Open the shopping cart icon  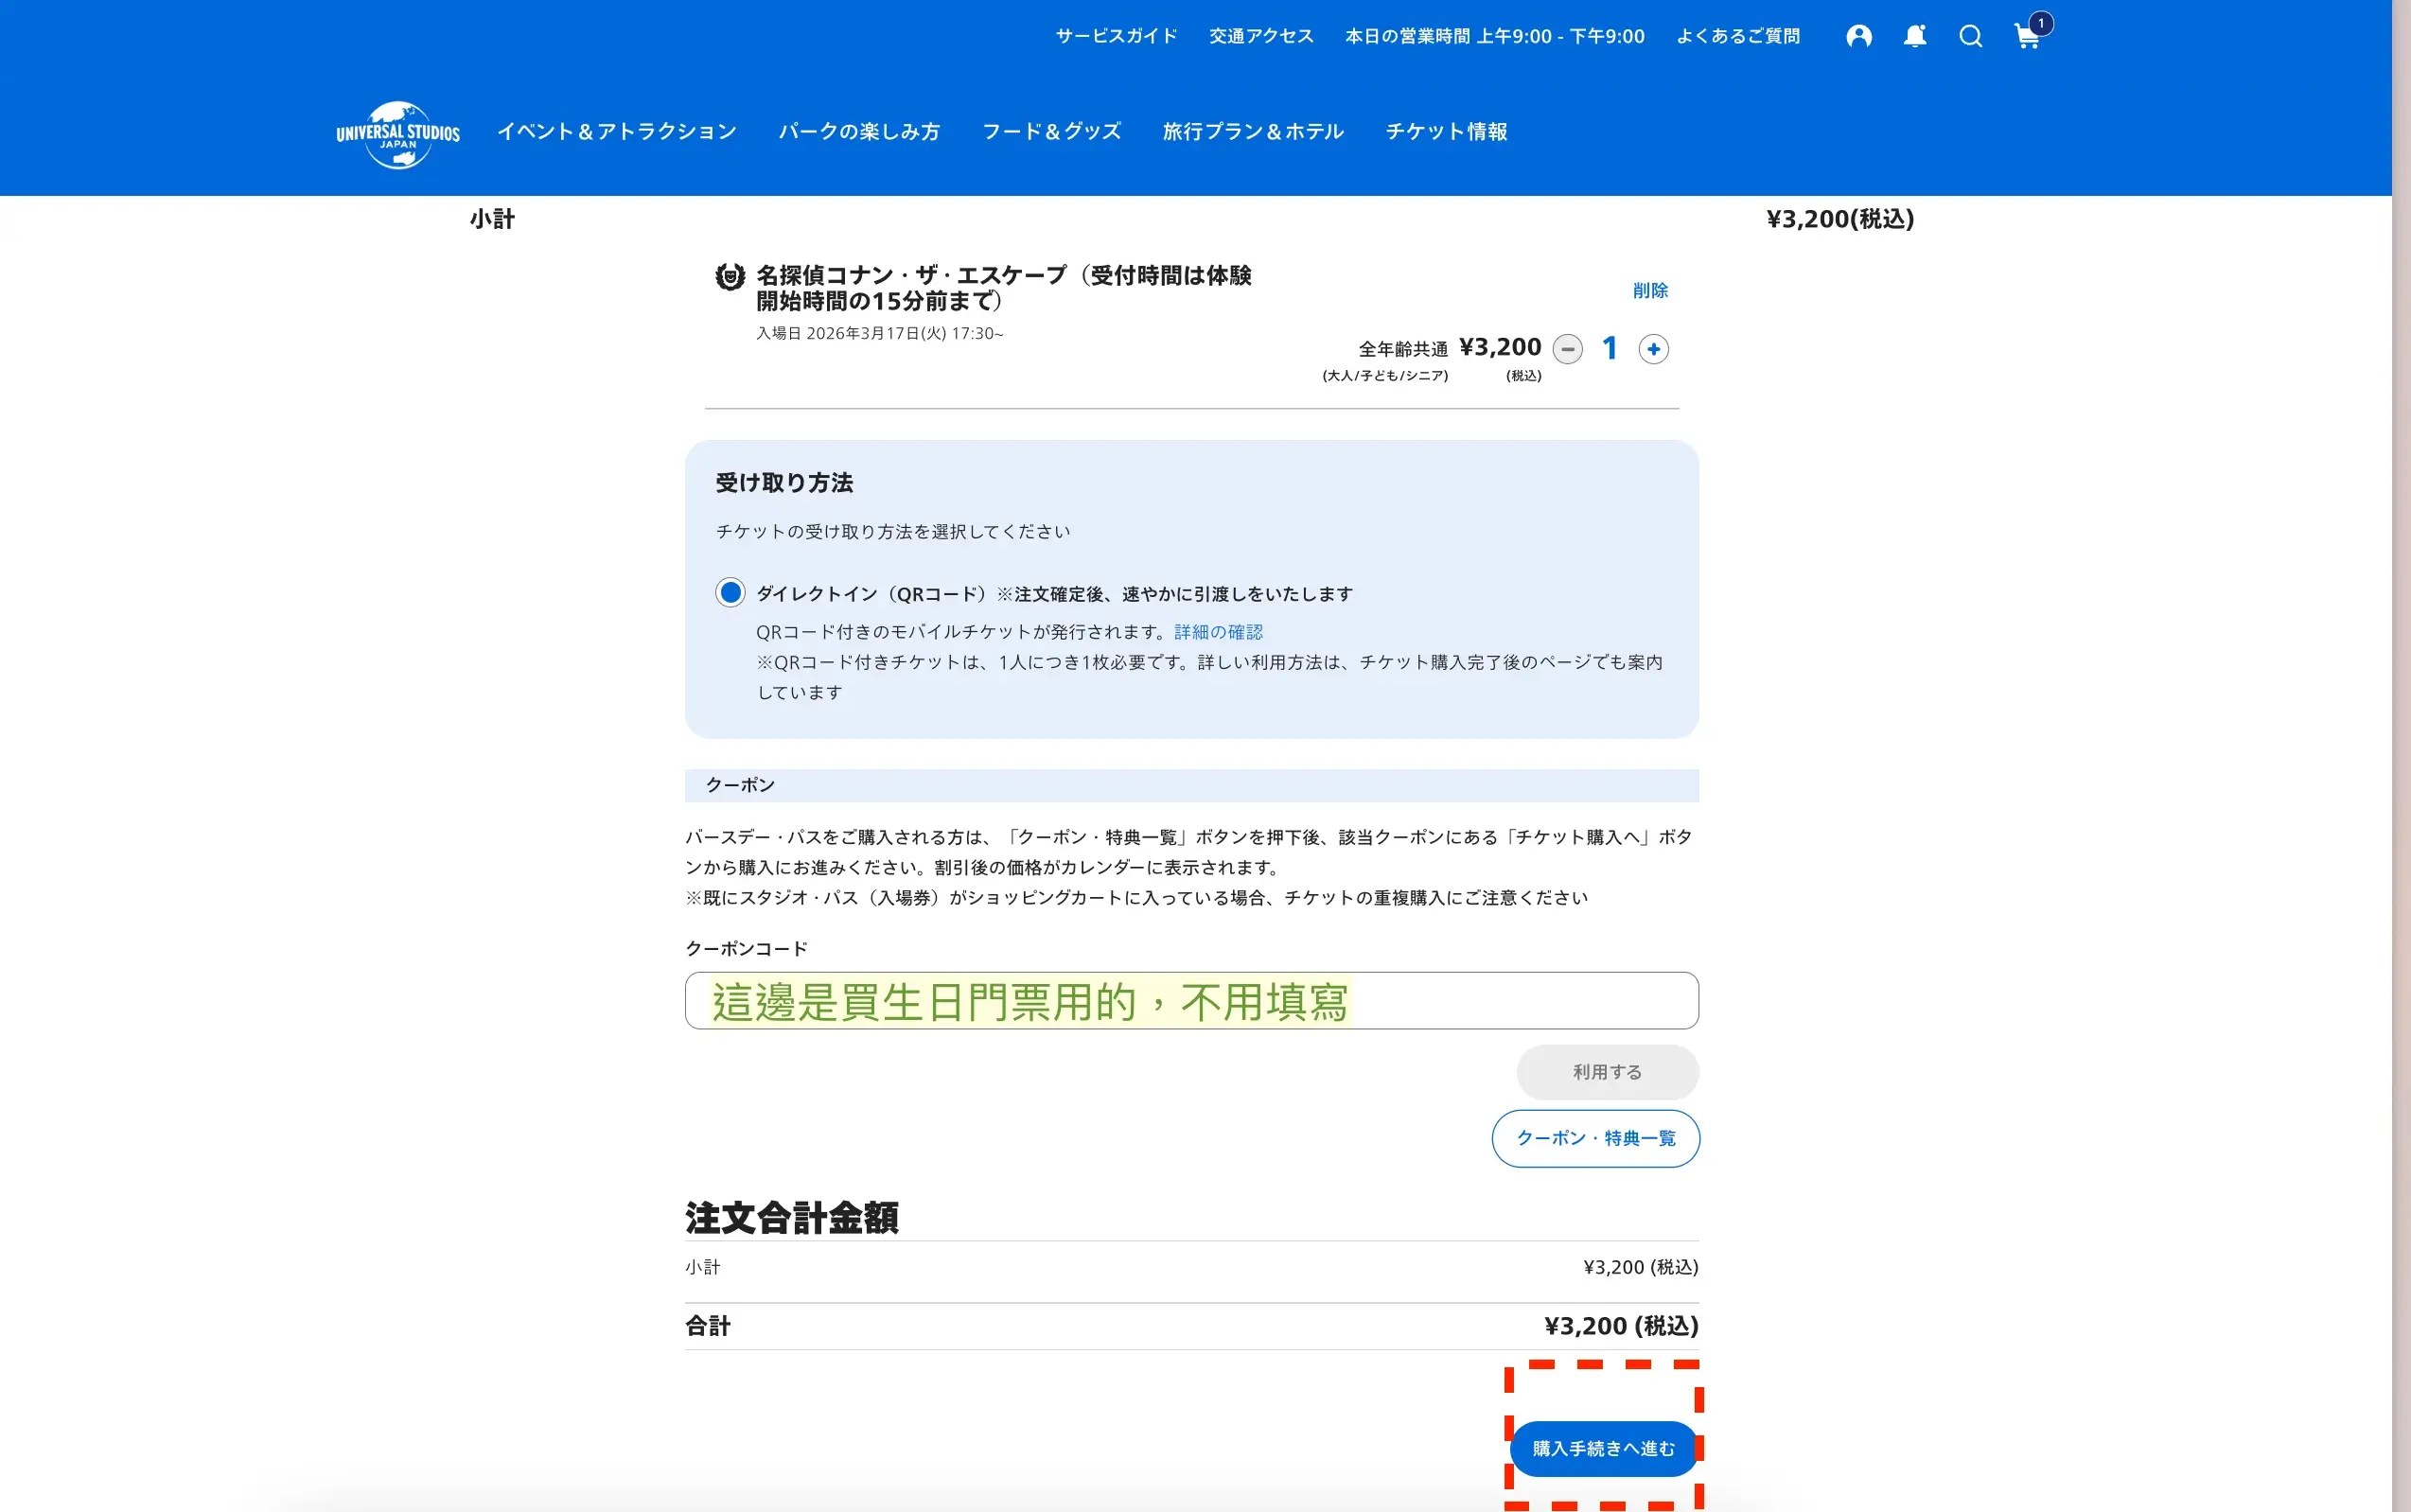coord(2027,37)
